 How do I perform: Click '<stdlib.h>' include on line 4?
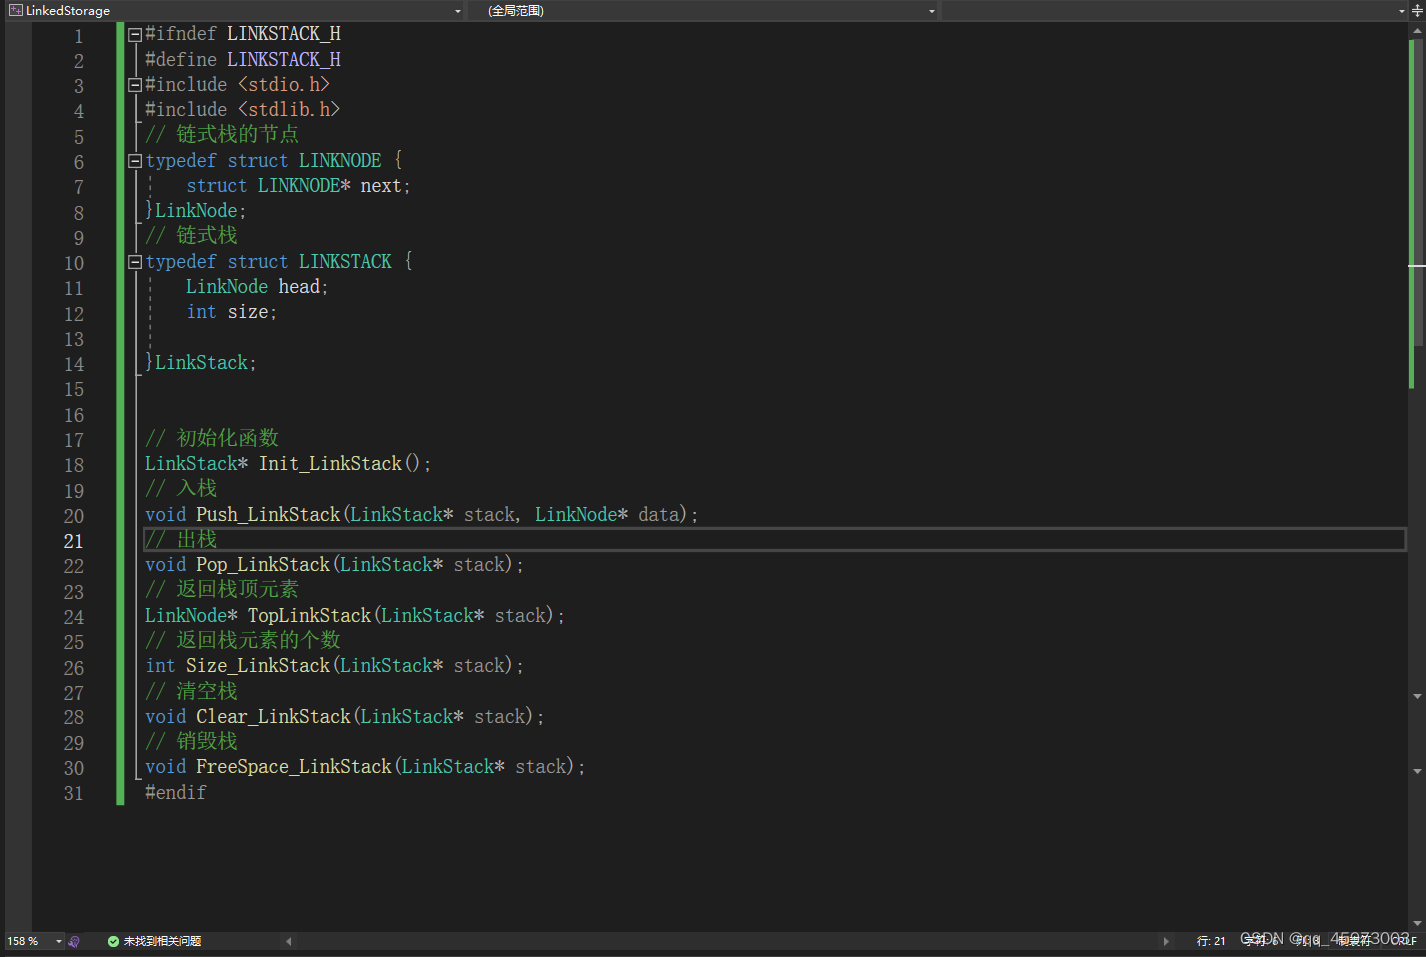(x=289, y=110)
